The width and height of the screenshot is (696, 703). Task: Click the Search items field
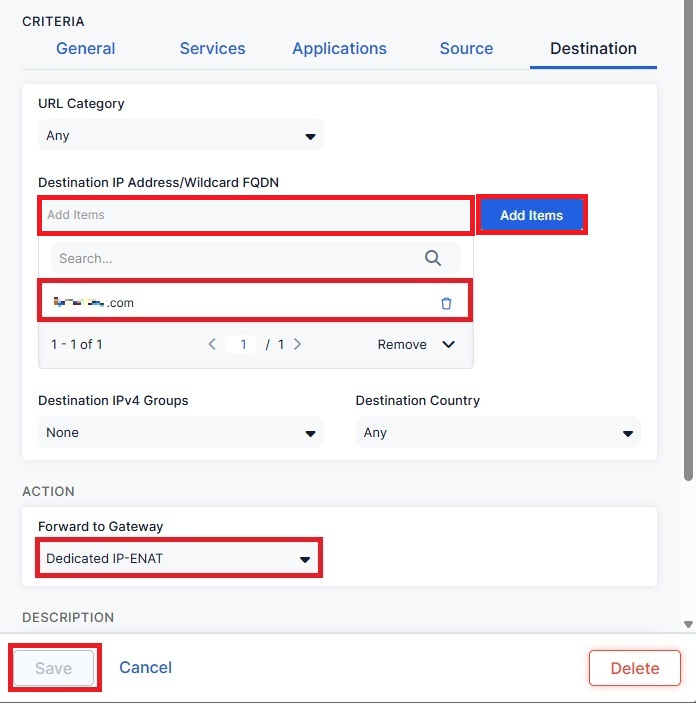(x=235, y=258)
